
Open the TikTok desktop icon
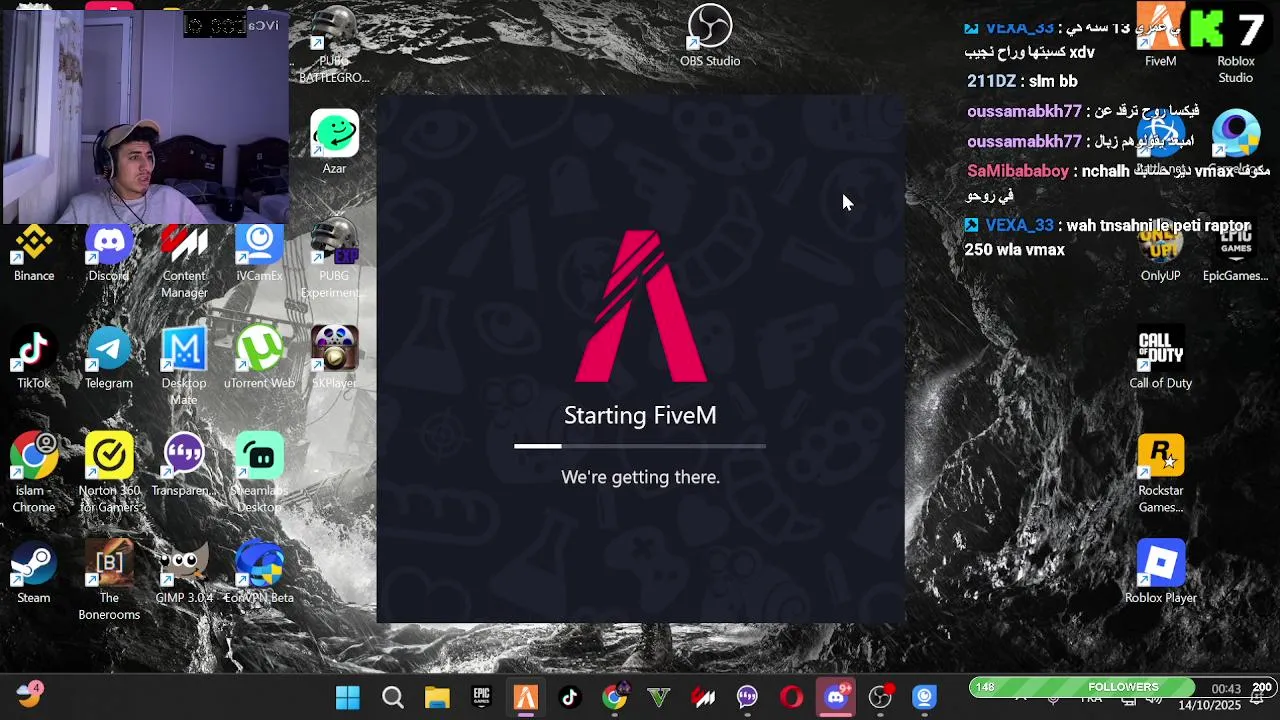tap(34, 360)
